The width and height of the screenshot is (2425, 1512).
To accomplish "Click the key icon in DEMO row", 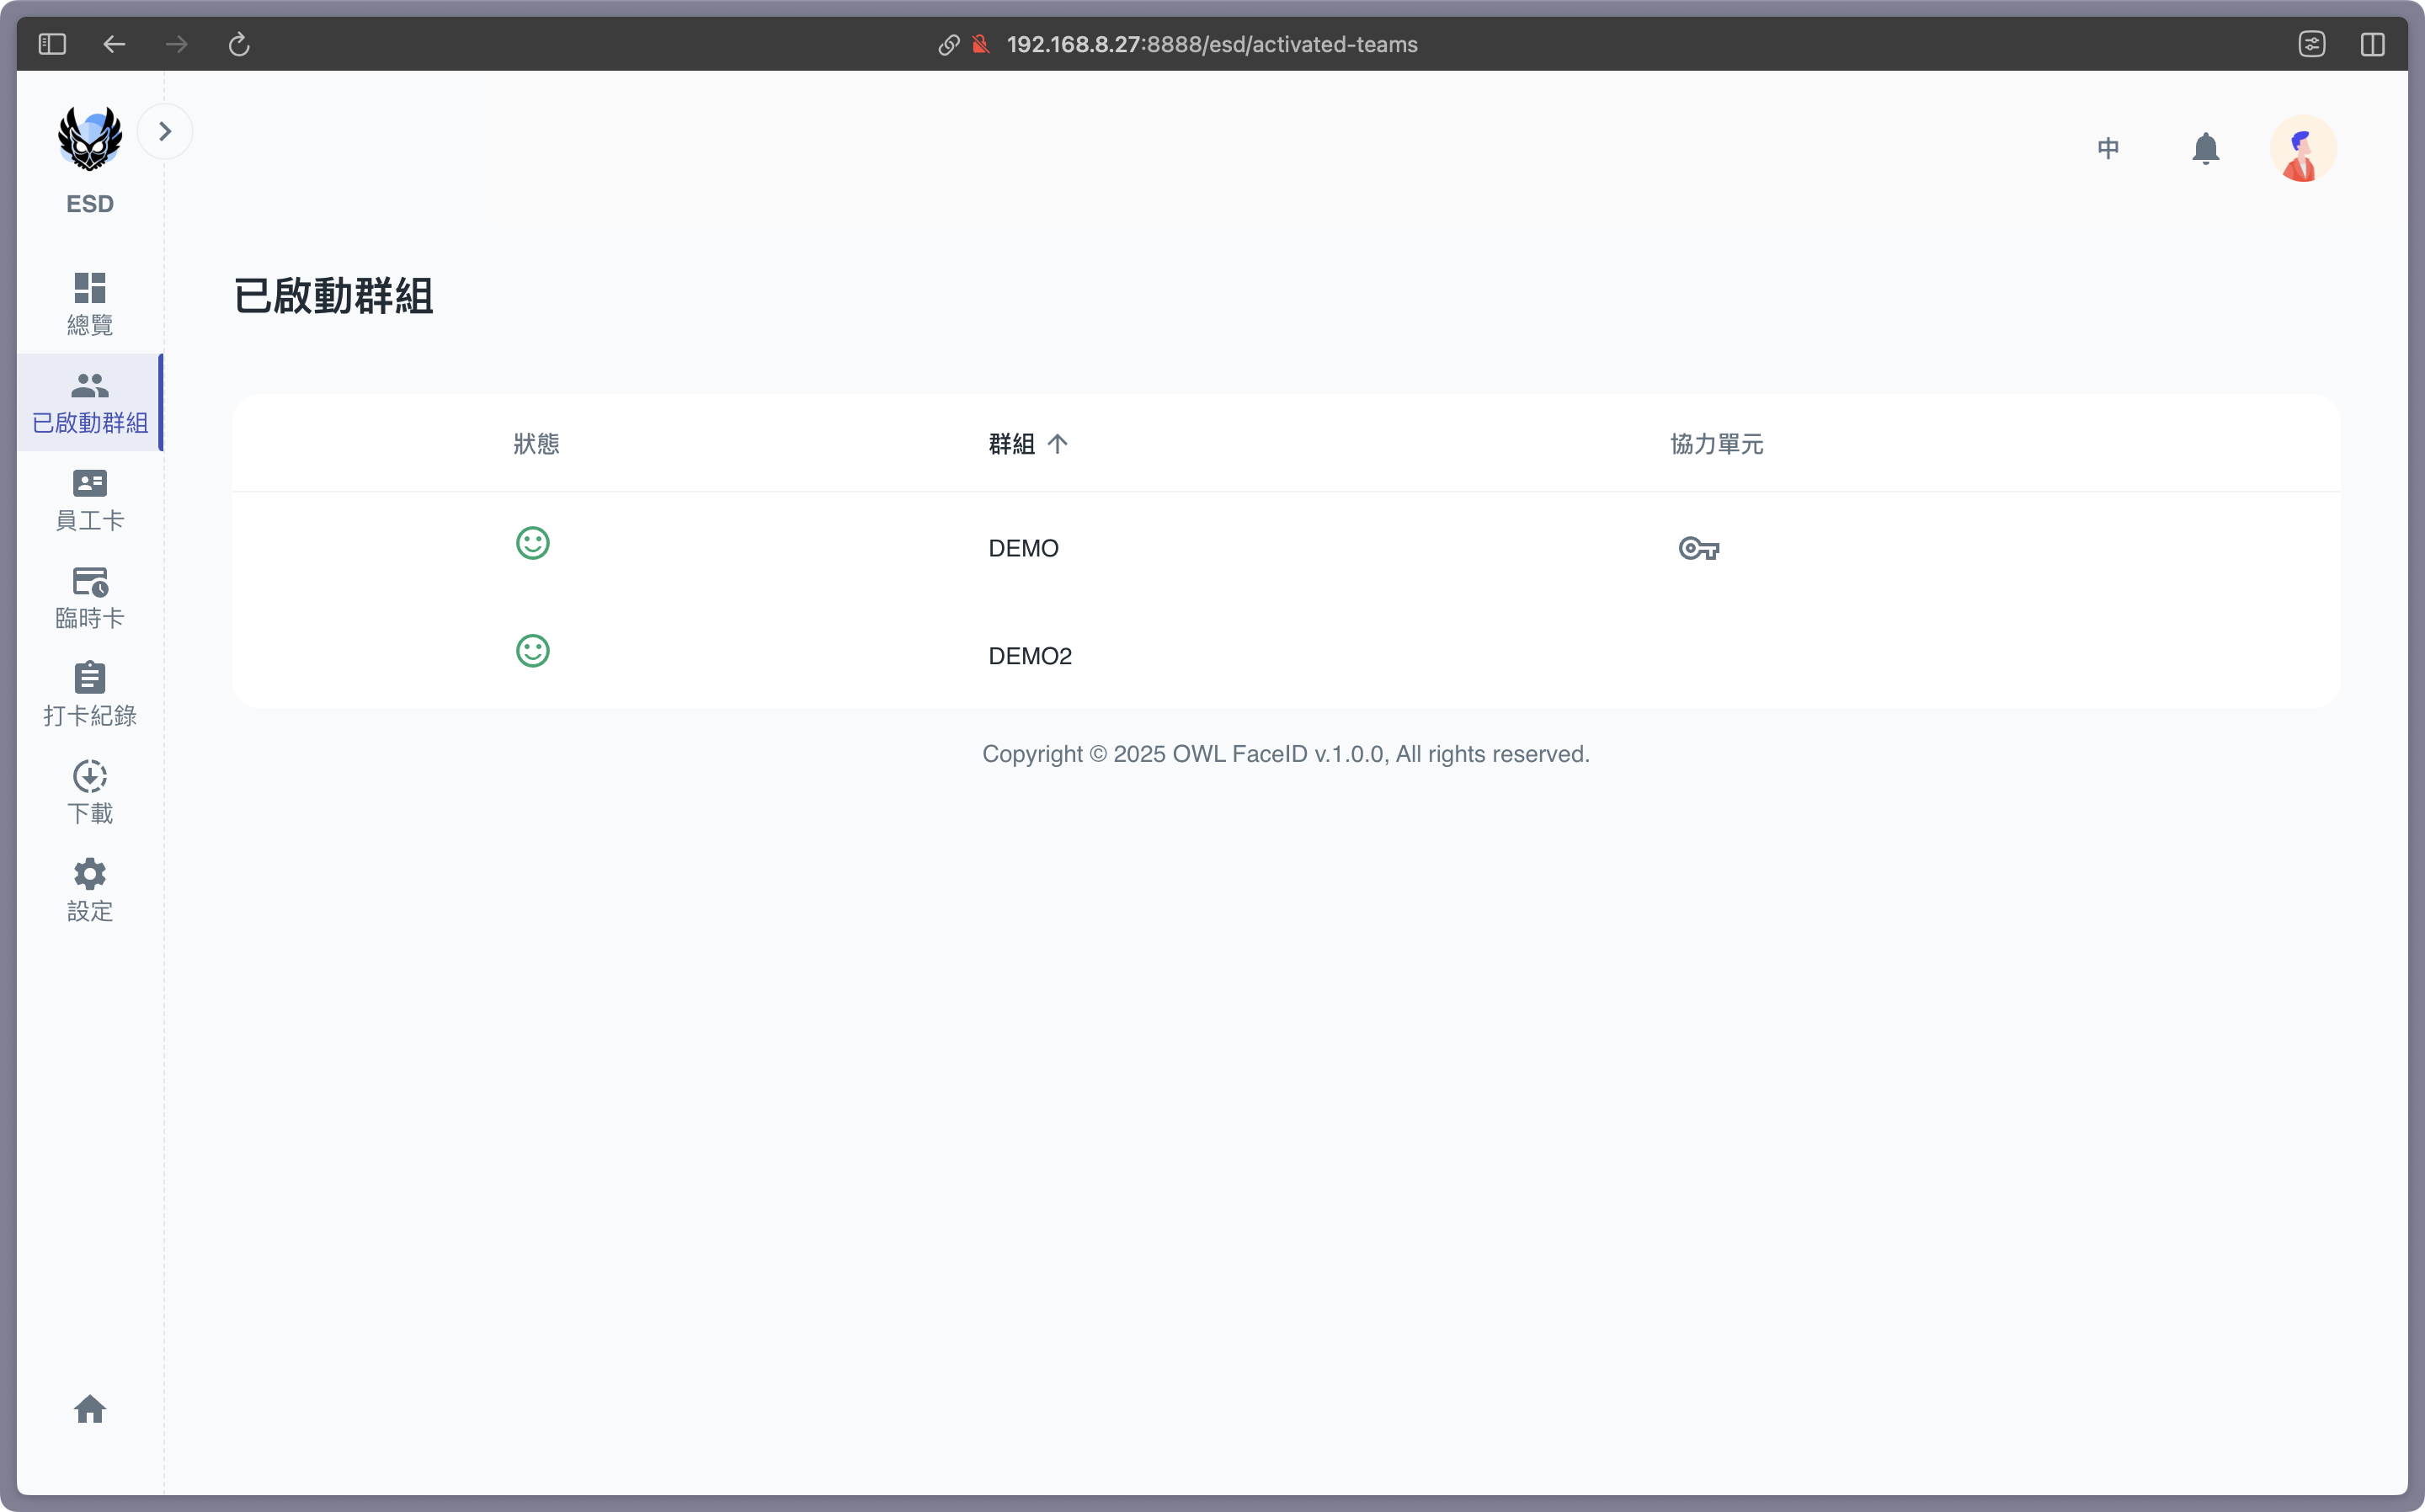I will pos(1698,548).
